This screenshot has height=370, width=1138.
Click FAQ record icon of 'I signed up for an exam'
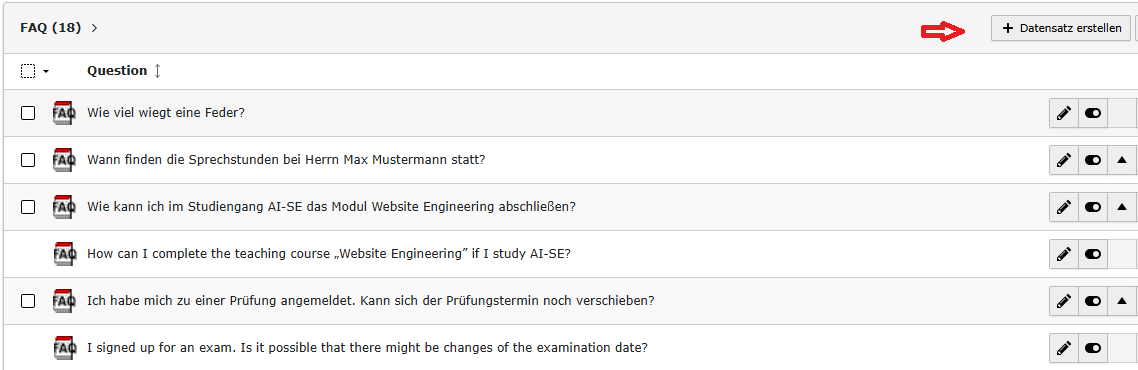pos(64,348)
